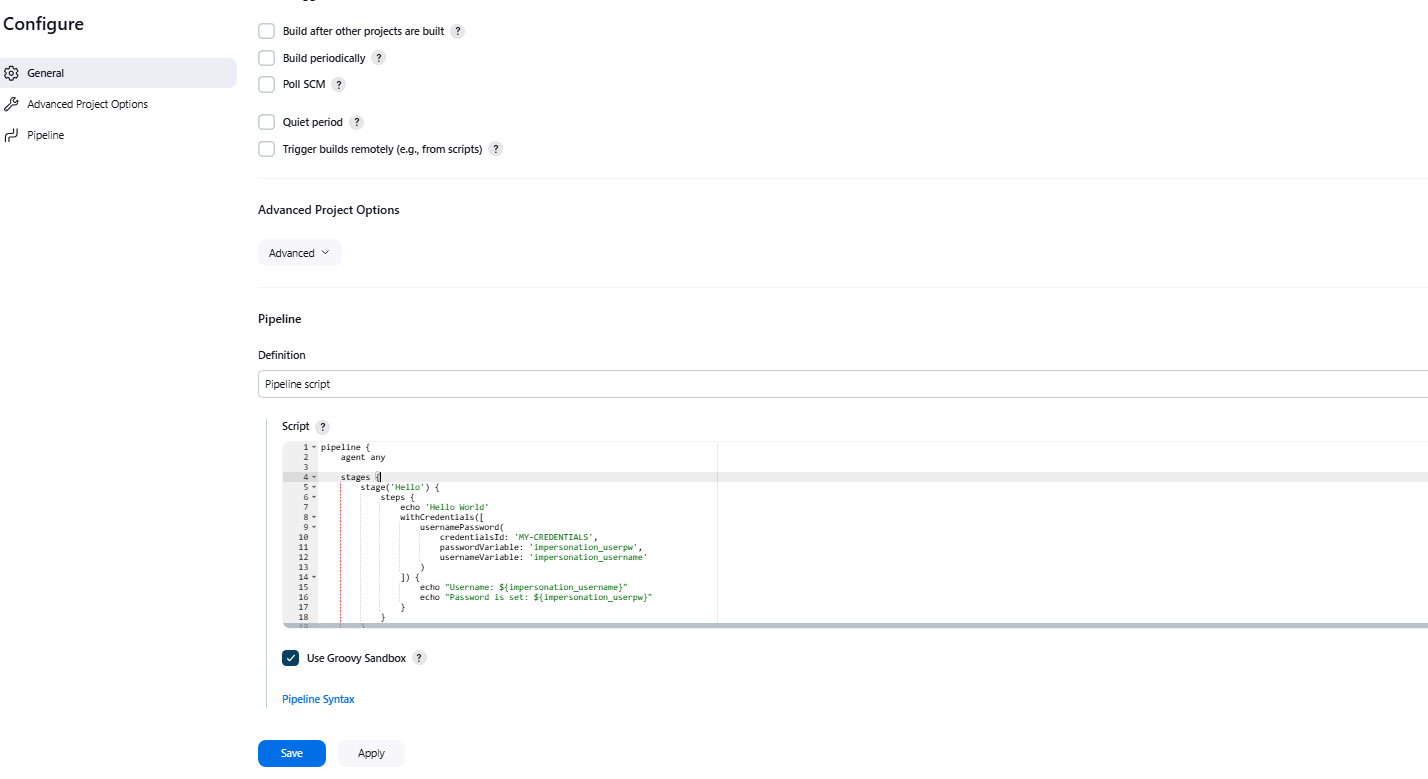Tick the Poll SCM checkbox
The height and width of the screenshot is (779, 1428).
pyautogui.click(x=266, y=84)
